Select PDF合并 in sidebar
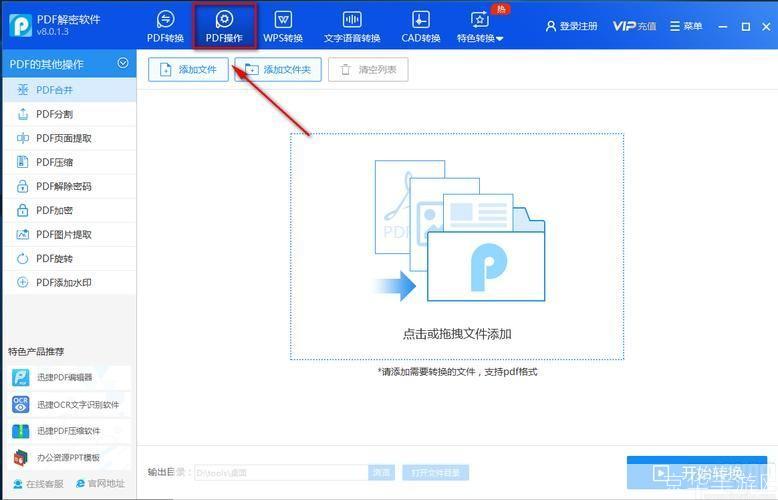The image size is (778, 500). click(69, 90)
